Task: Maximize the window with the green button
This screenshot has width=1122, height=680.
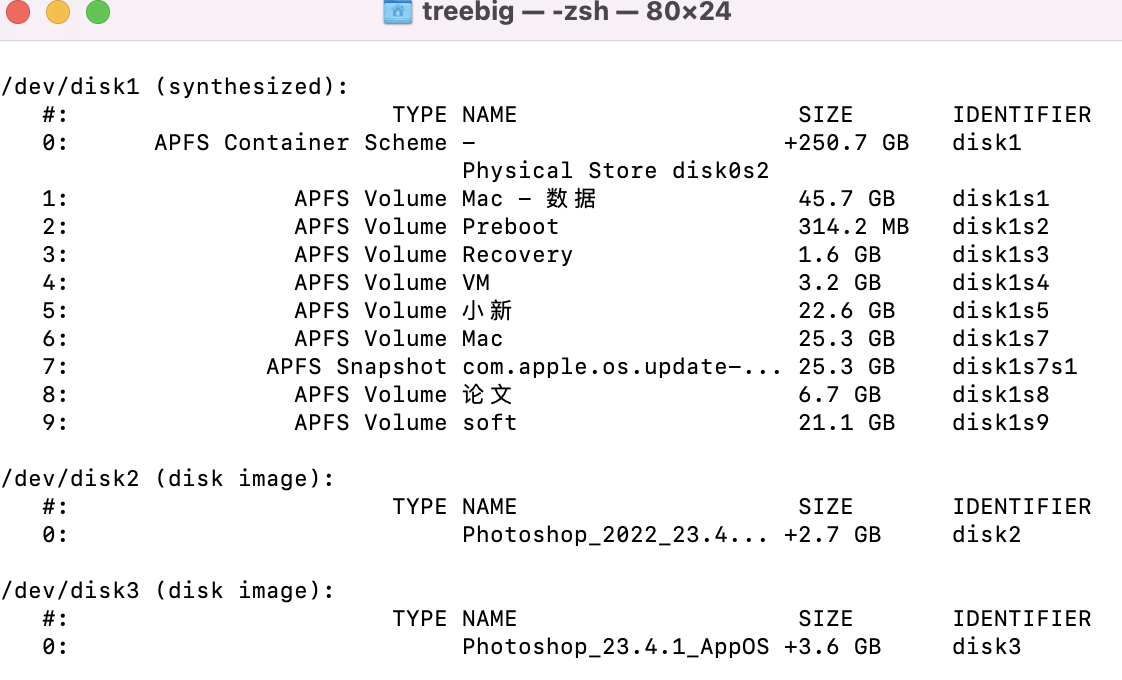Action: click(97, 13)
